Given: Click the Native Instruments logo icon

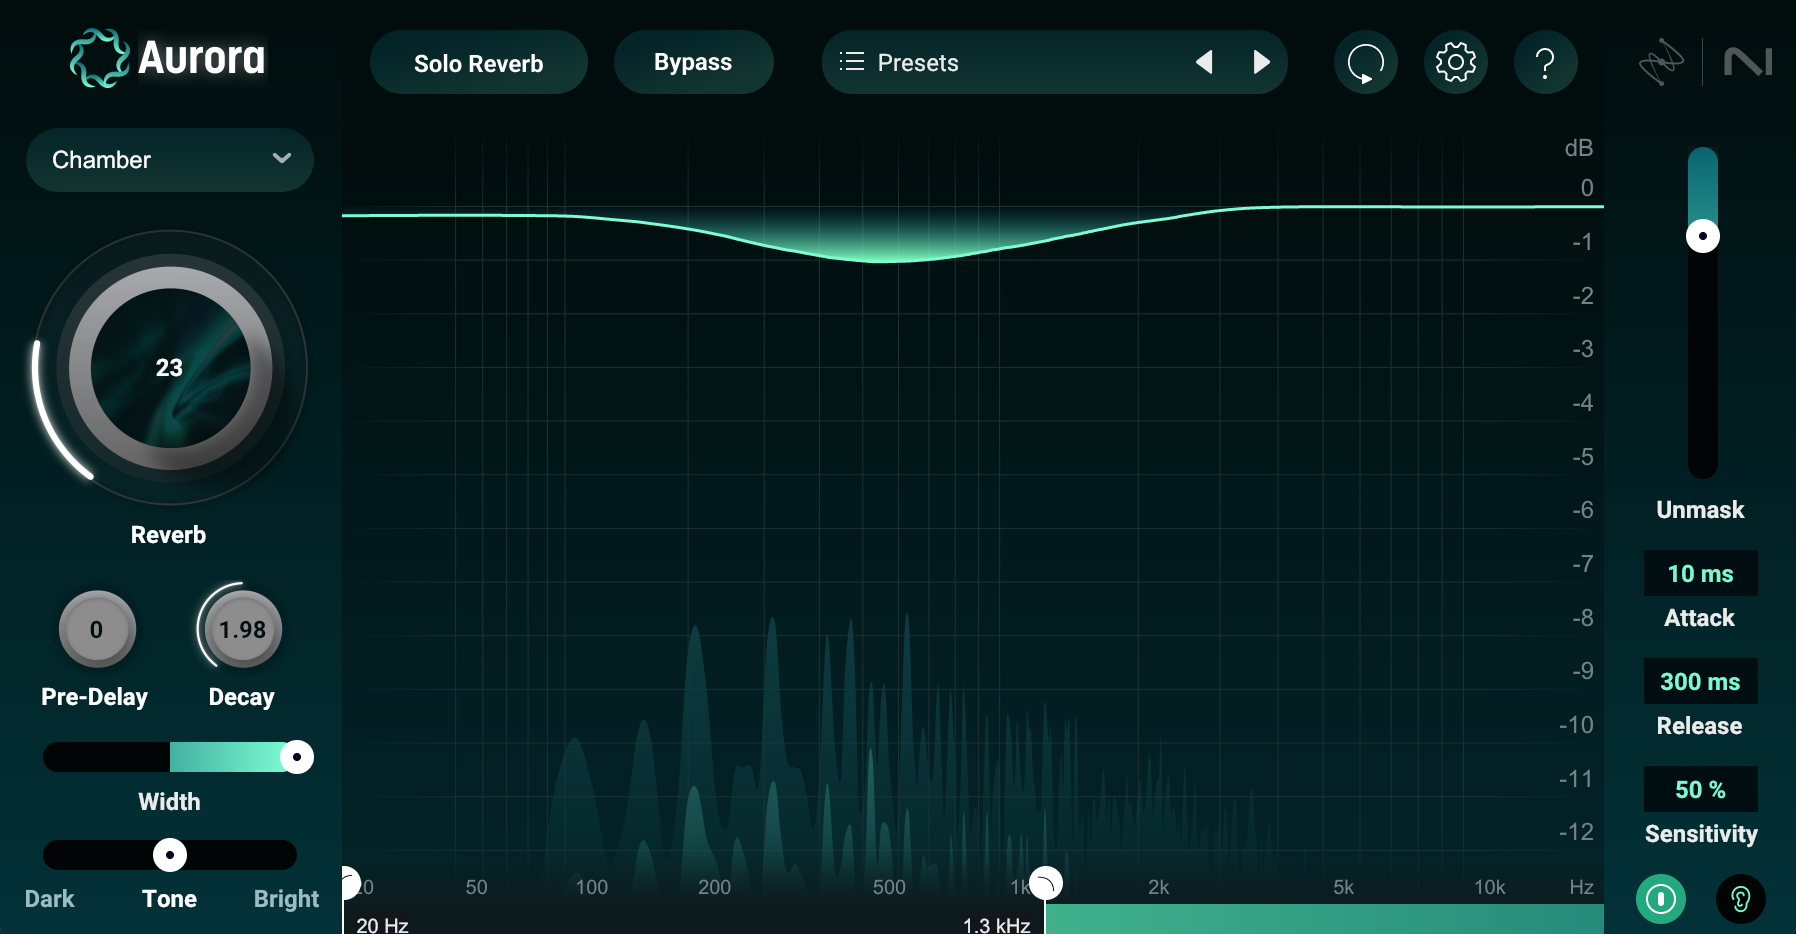Looking at the screenshot, I should (x=1748, y=62).
